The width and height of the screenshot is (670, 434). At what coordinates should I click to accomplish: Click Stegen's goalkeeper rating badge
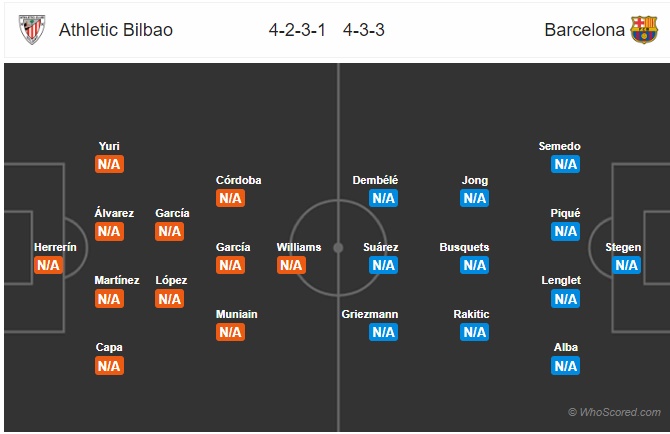[x=626, y=265]
